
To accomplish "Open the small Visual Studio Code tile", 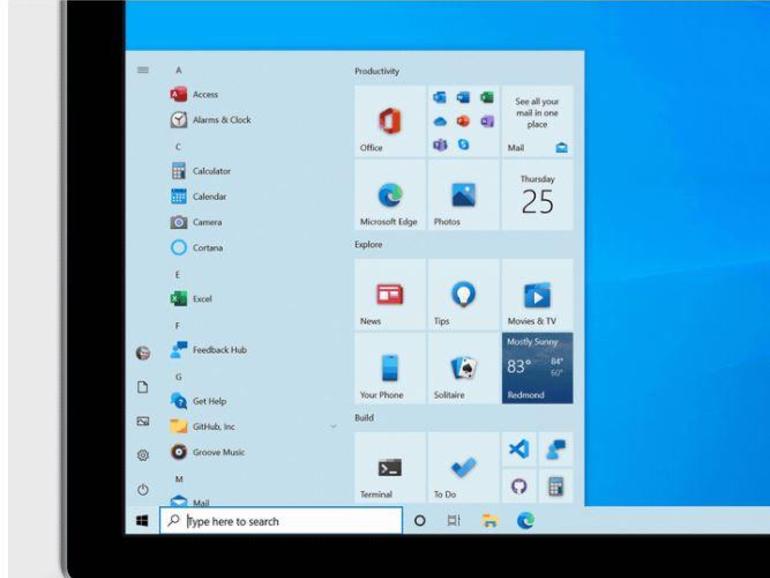I will coord(519,449).
